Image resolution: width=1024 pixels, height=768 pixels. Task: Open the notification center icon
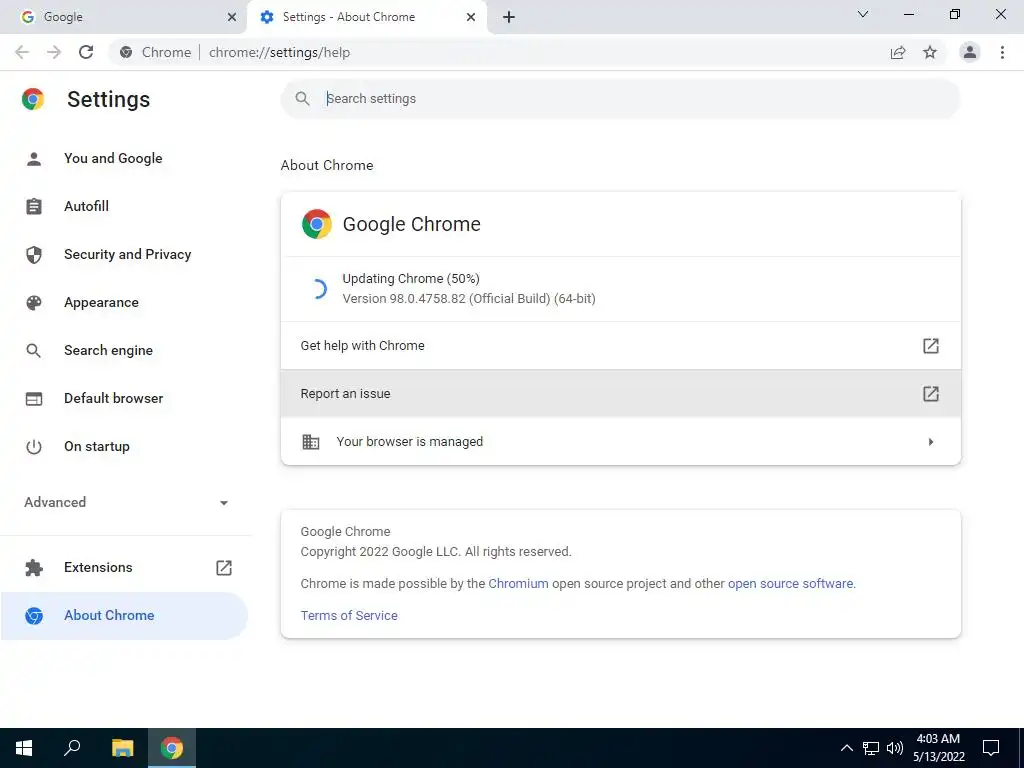[991, 748]
